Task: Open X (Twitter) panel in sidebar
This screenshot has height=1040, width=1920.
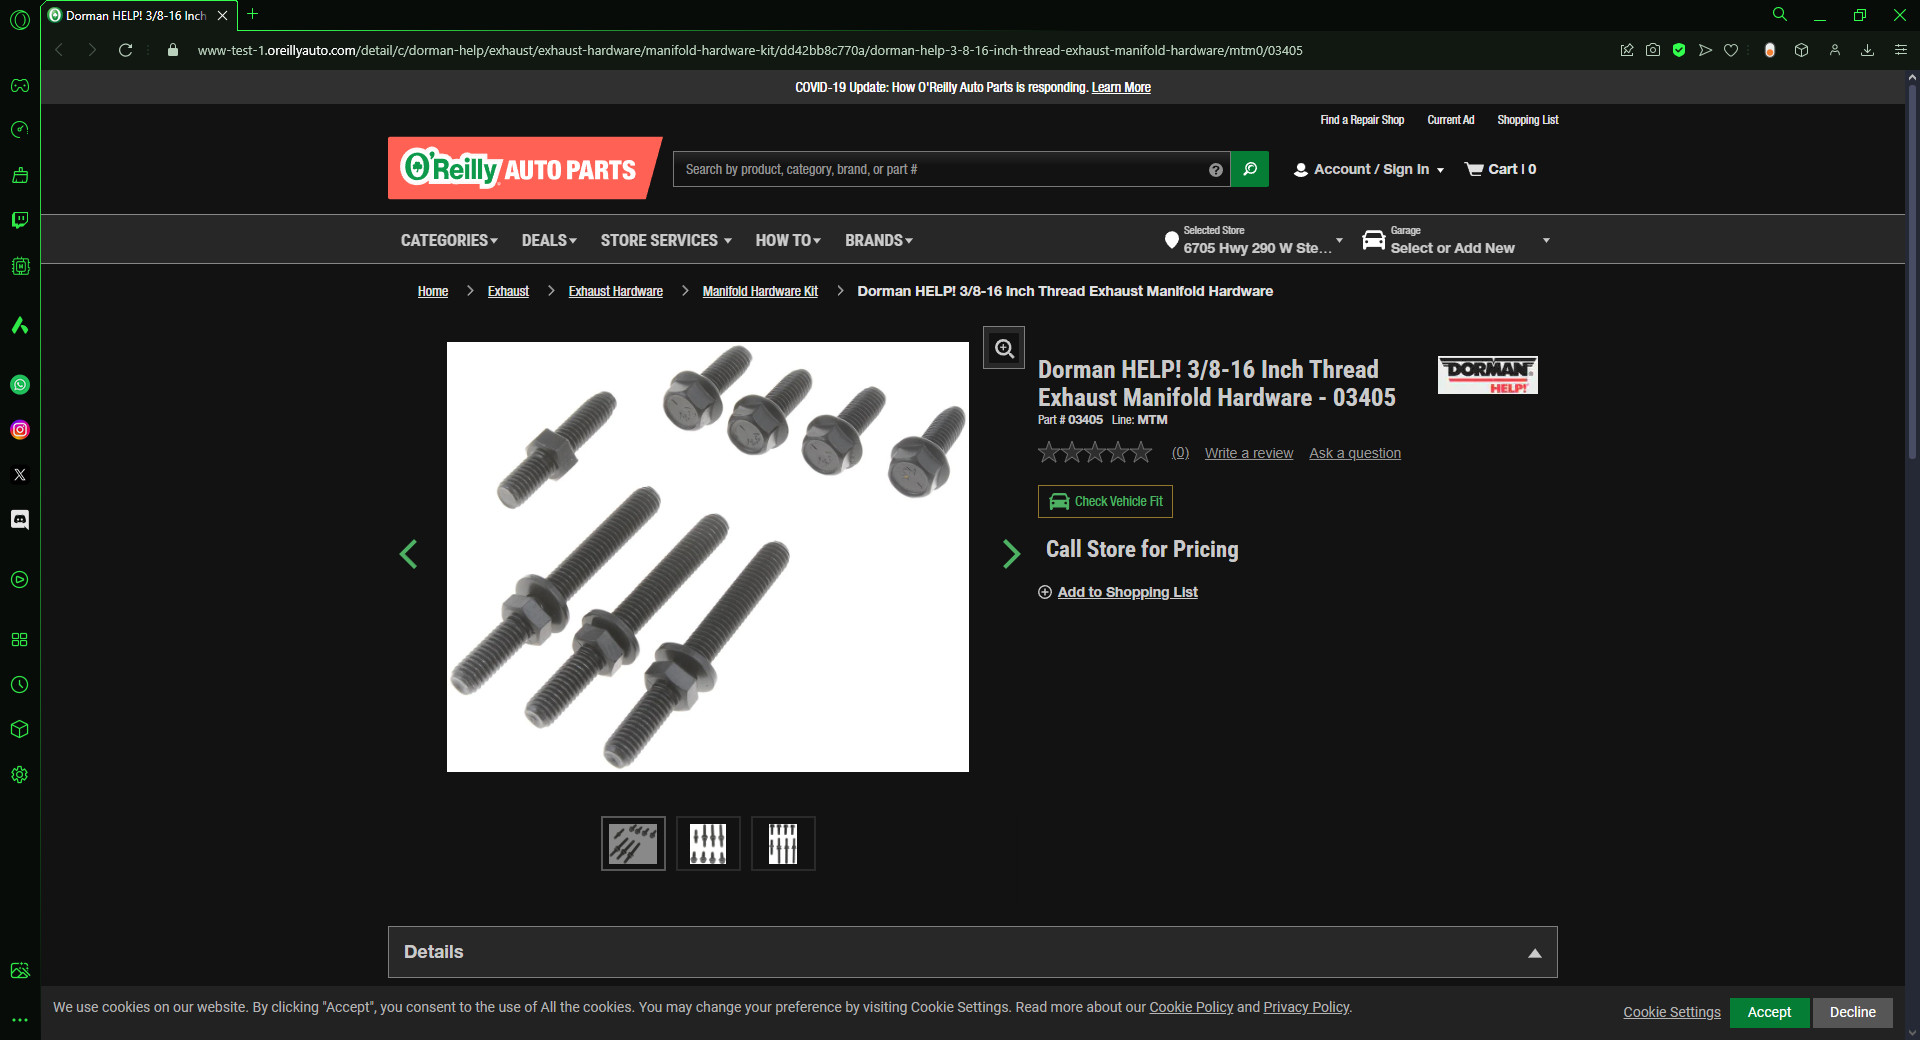Action: 20,475
